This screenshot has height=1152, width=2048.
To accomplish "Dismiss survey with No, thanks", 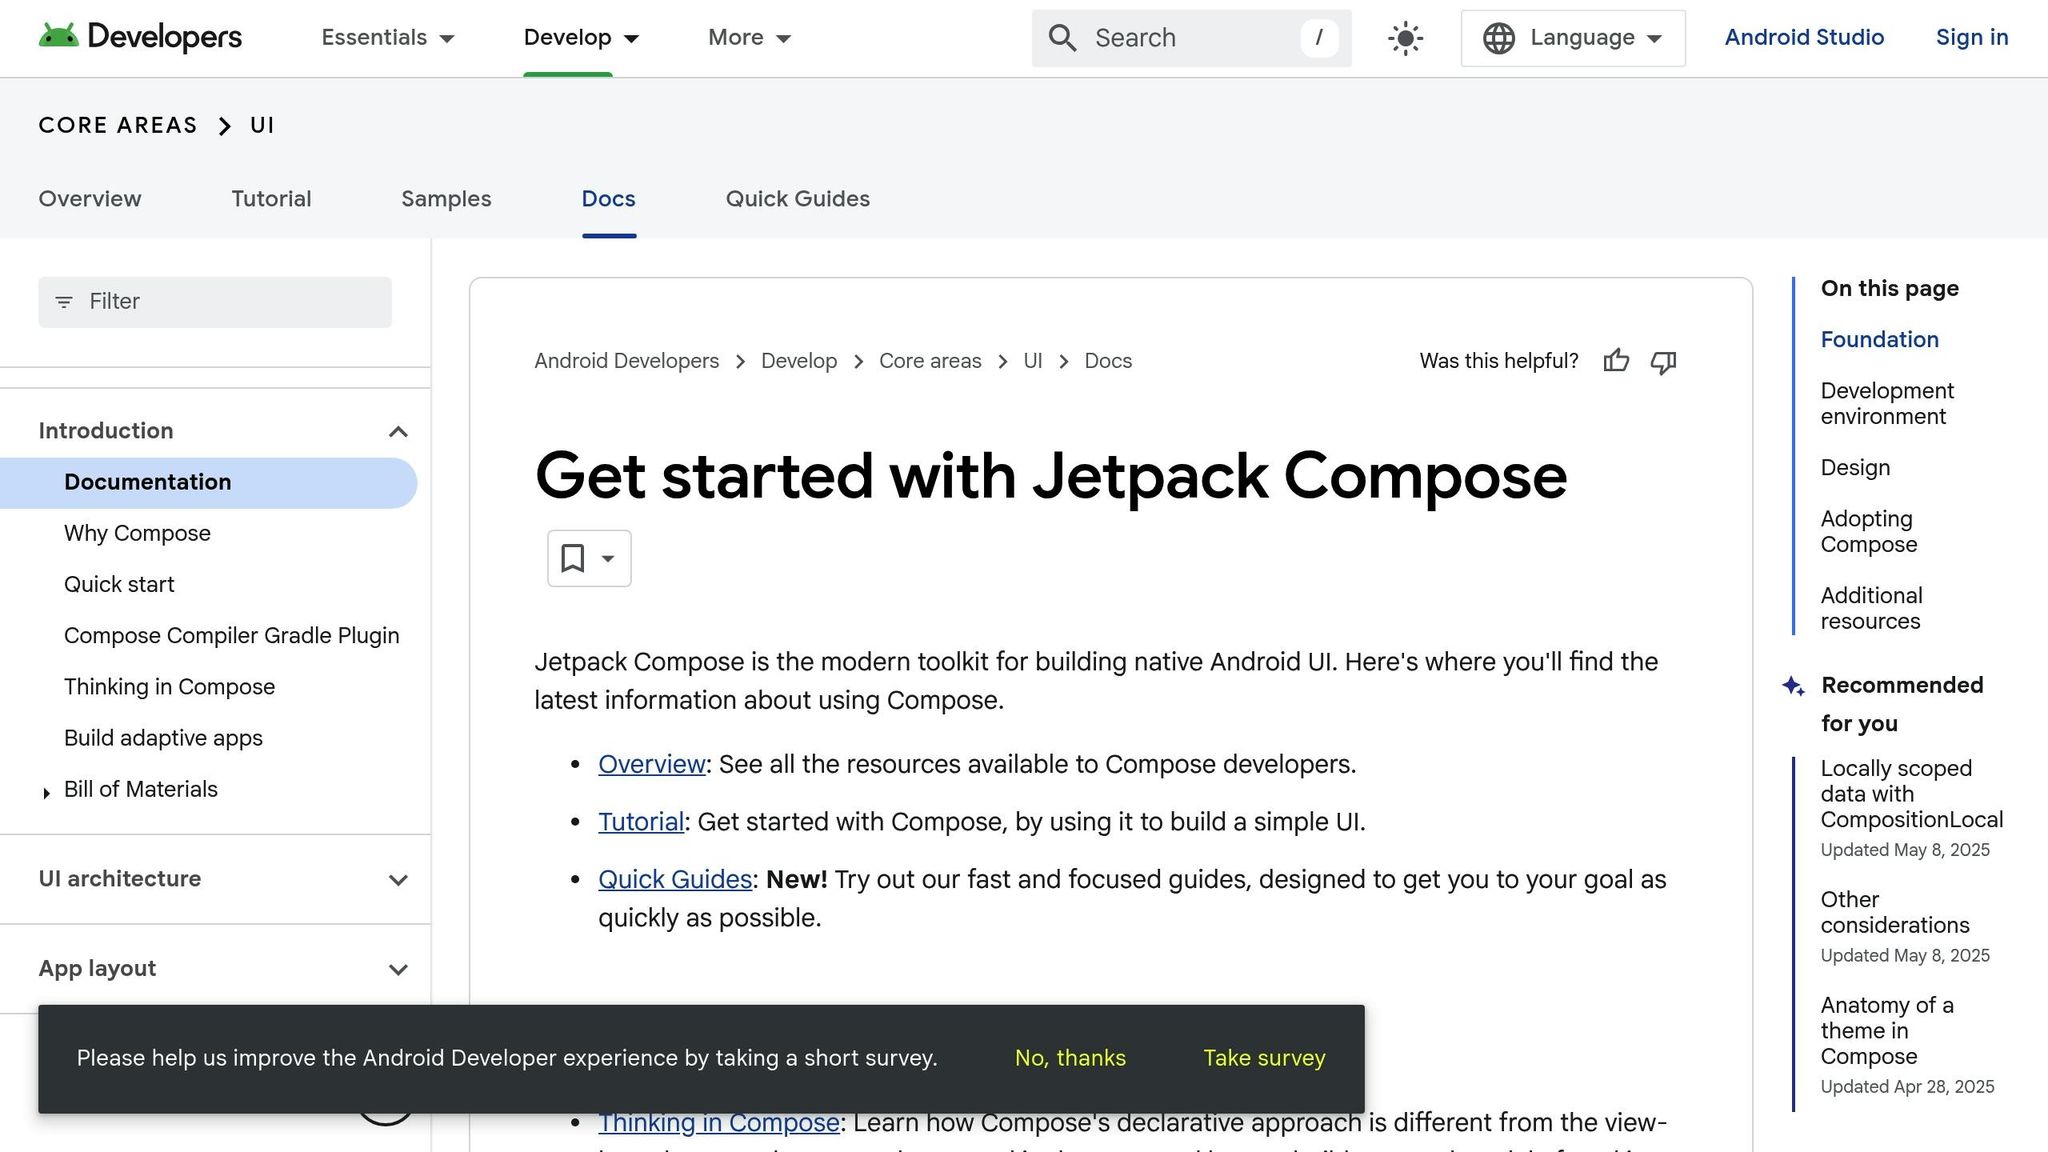I will pyautogui.click(x=1070, y=1058).
